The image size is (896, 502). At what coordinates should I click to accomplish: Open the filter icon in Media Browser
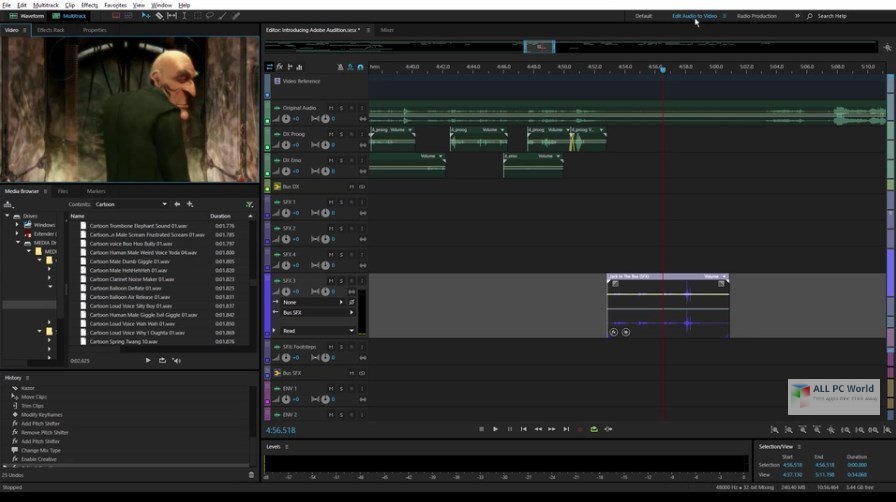pyautogui.click(x=250, y=204)
